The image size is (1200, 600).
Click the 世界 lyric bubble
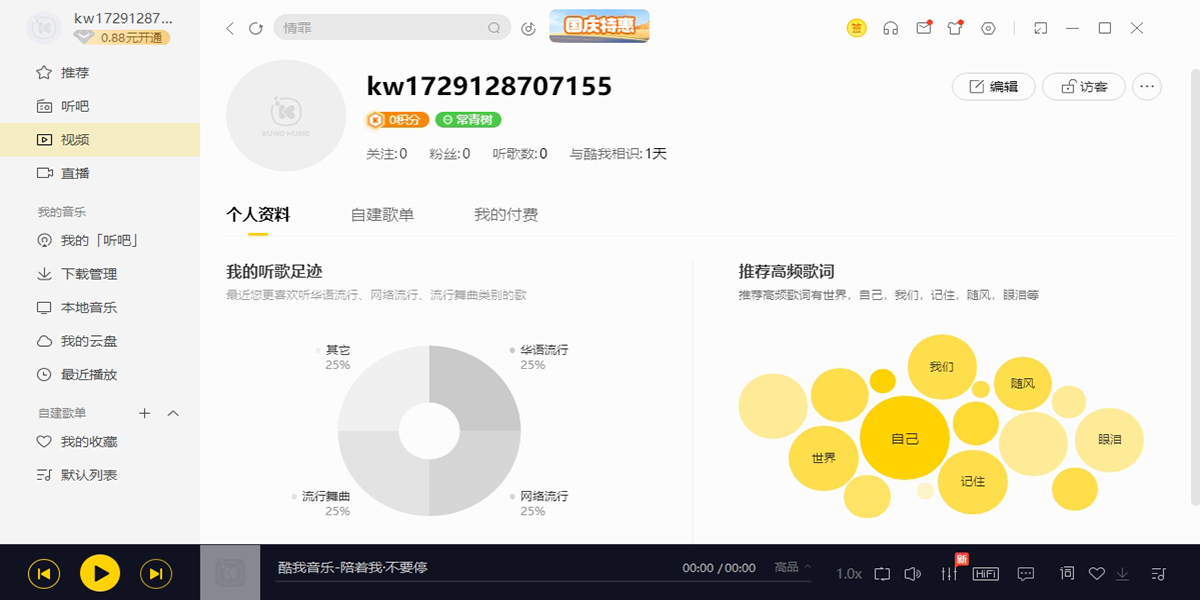[x=824, y=458]
